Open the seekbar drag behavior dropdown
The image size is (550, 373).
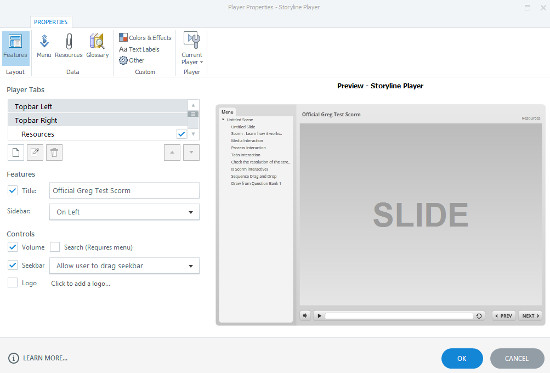(x=124, y=266)
